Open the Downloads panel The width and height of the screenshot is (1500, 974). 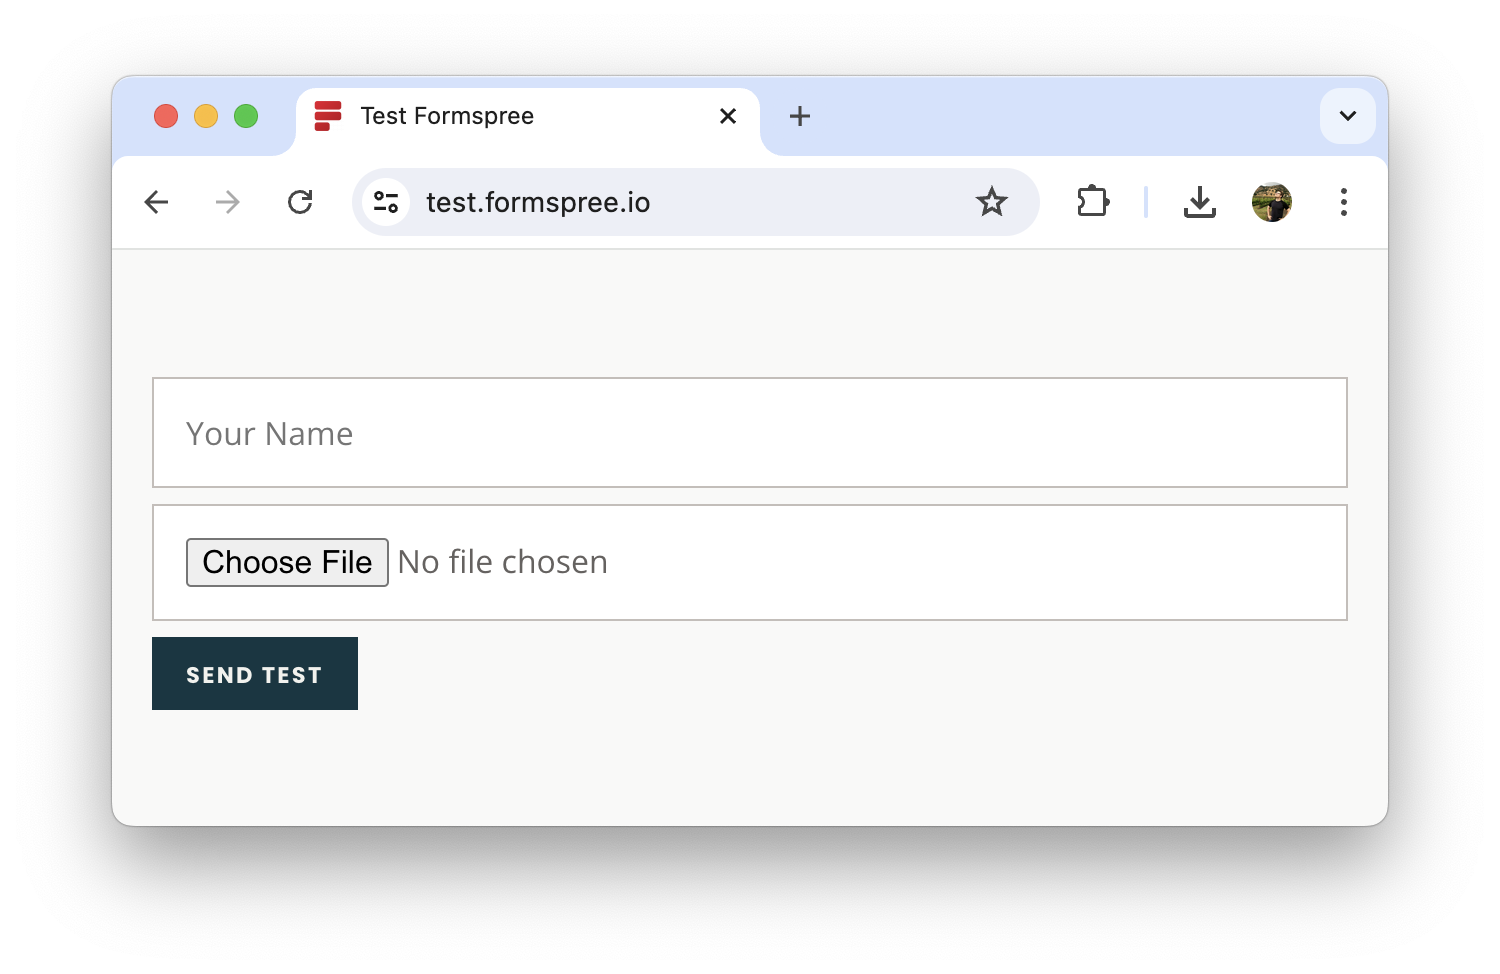(x=1200, y=201)
